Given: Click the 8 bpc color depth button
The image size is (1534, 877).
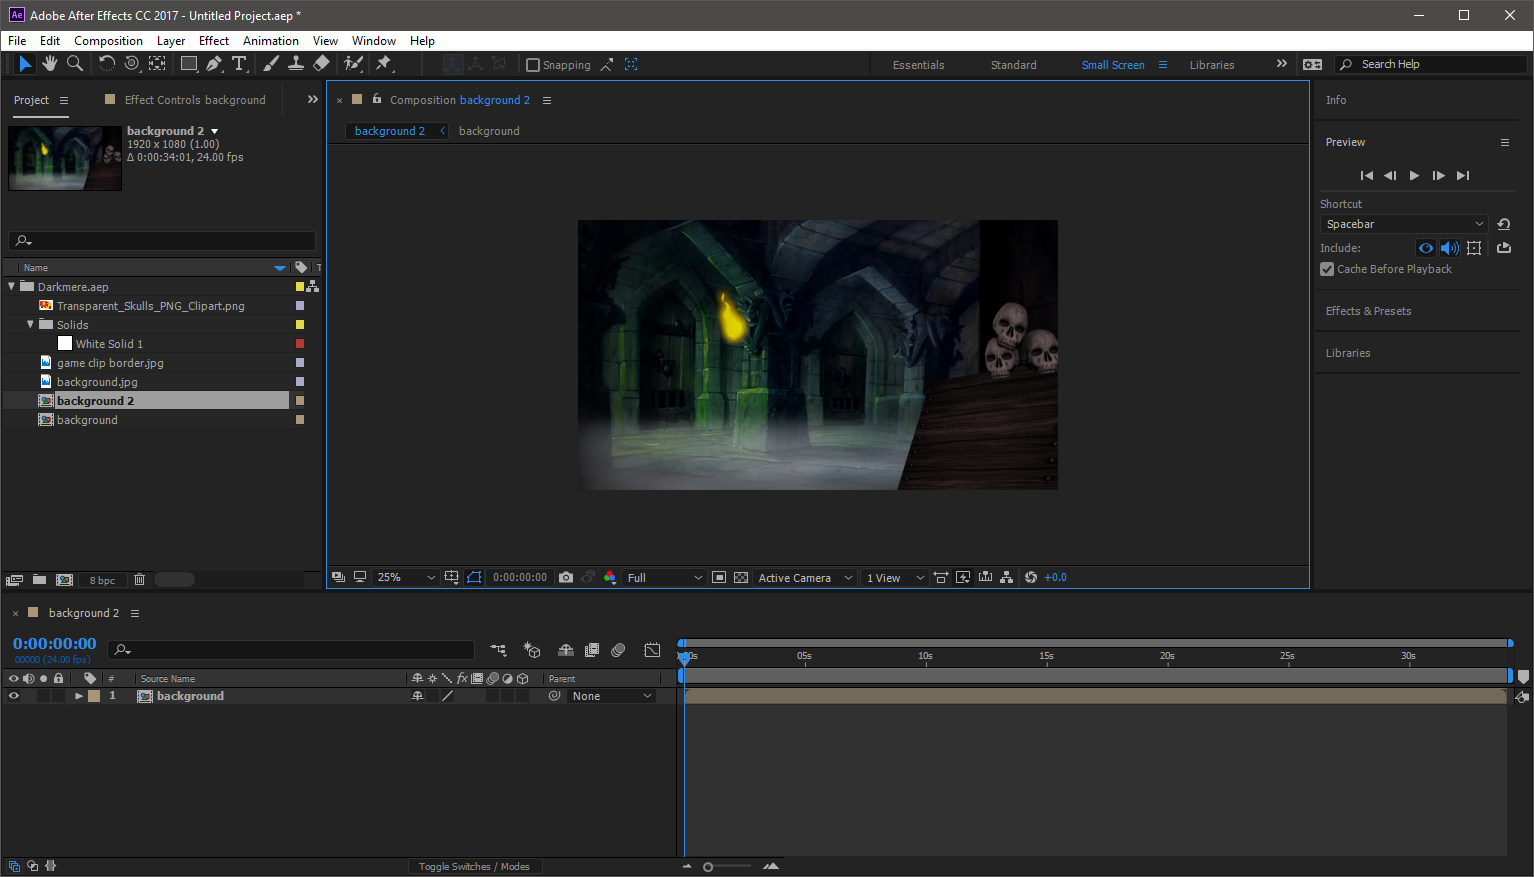Looking at the screenshot, I should click(x=102, y=580).
